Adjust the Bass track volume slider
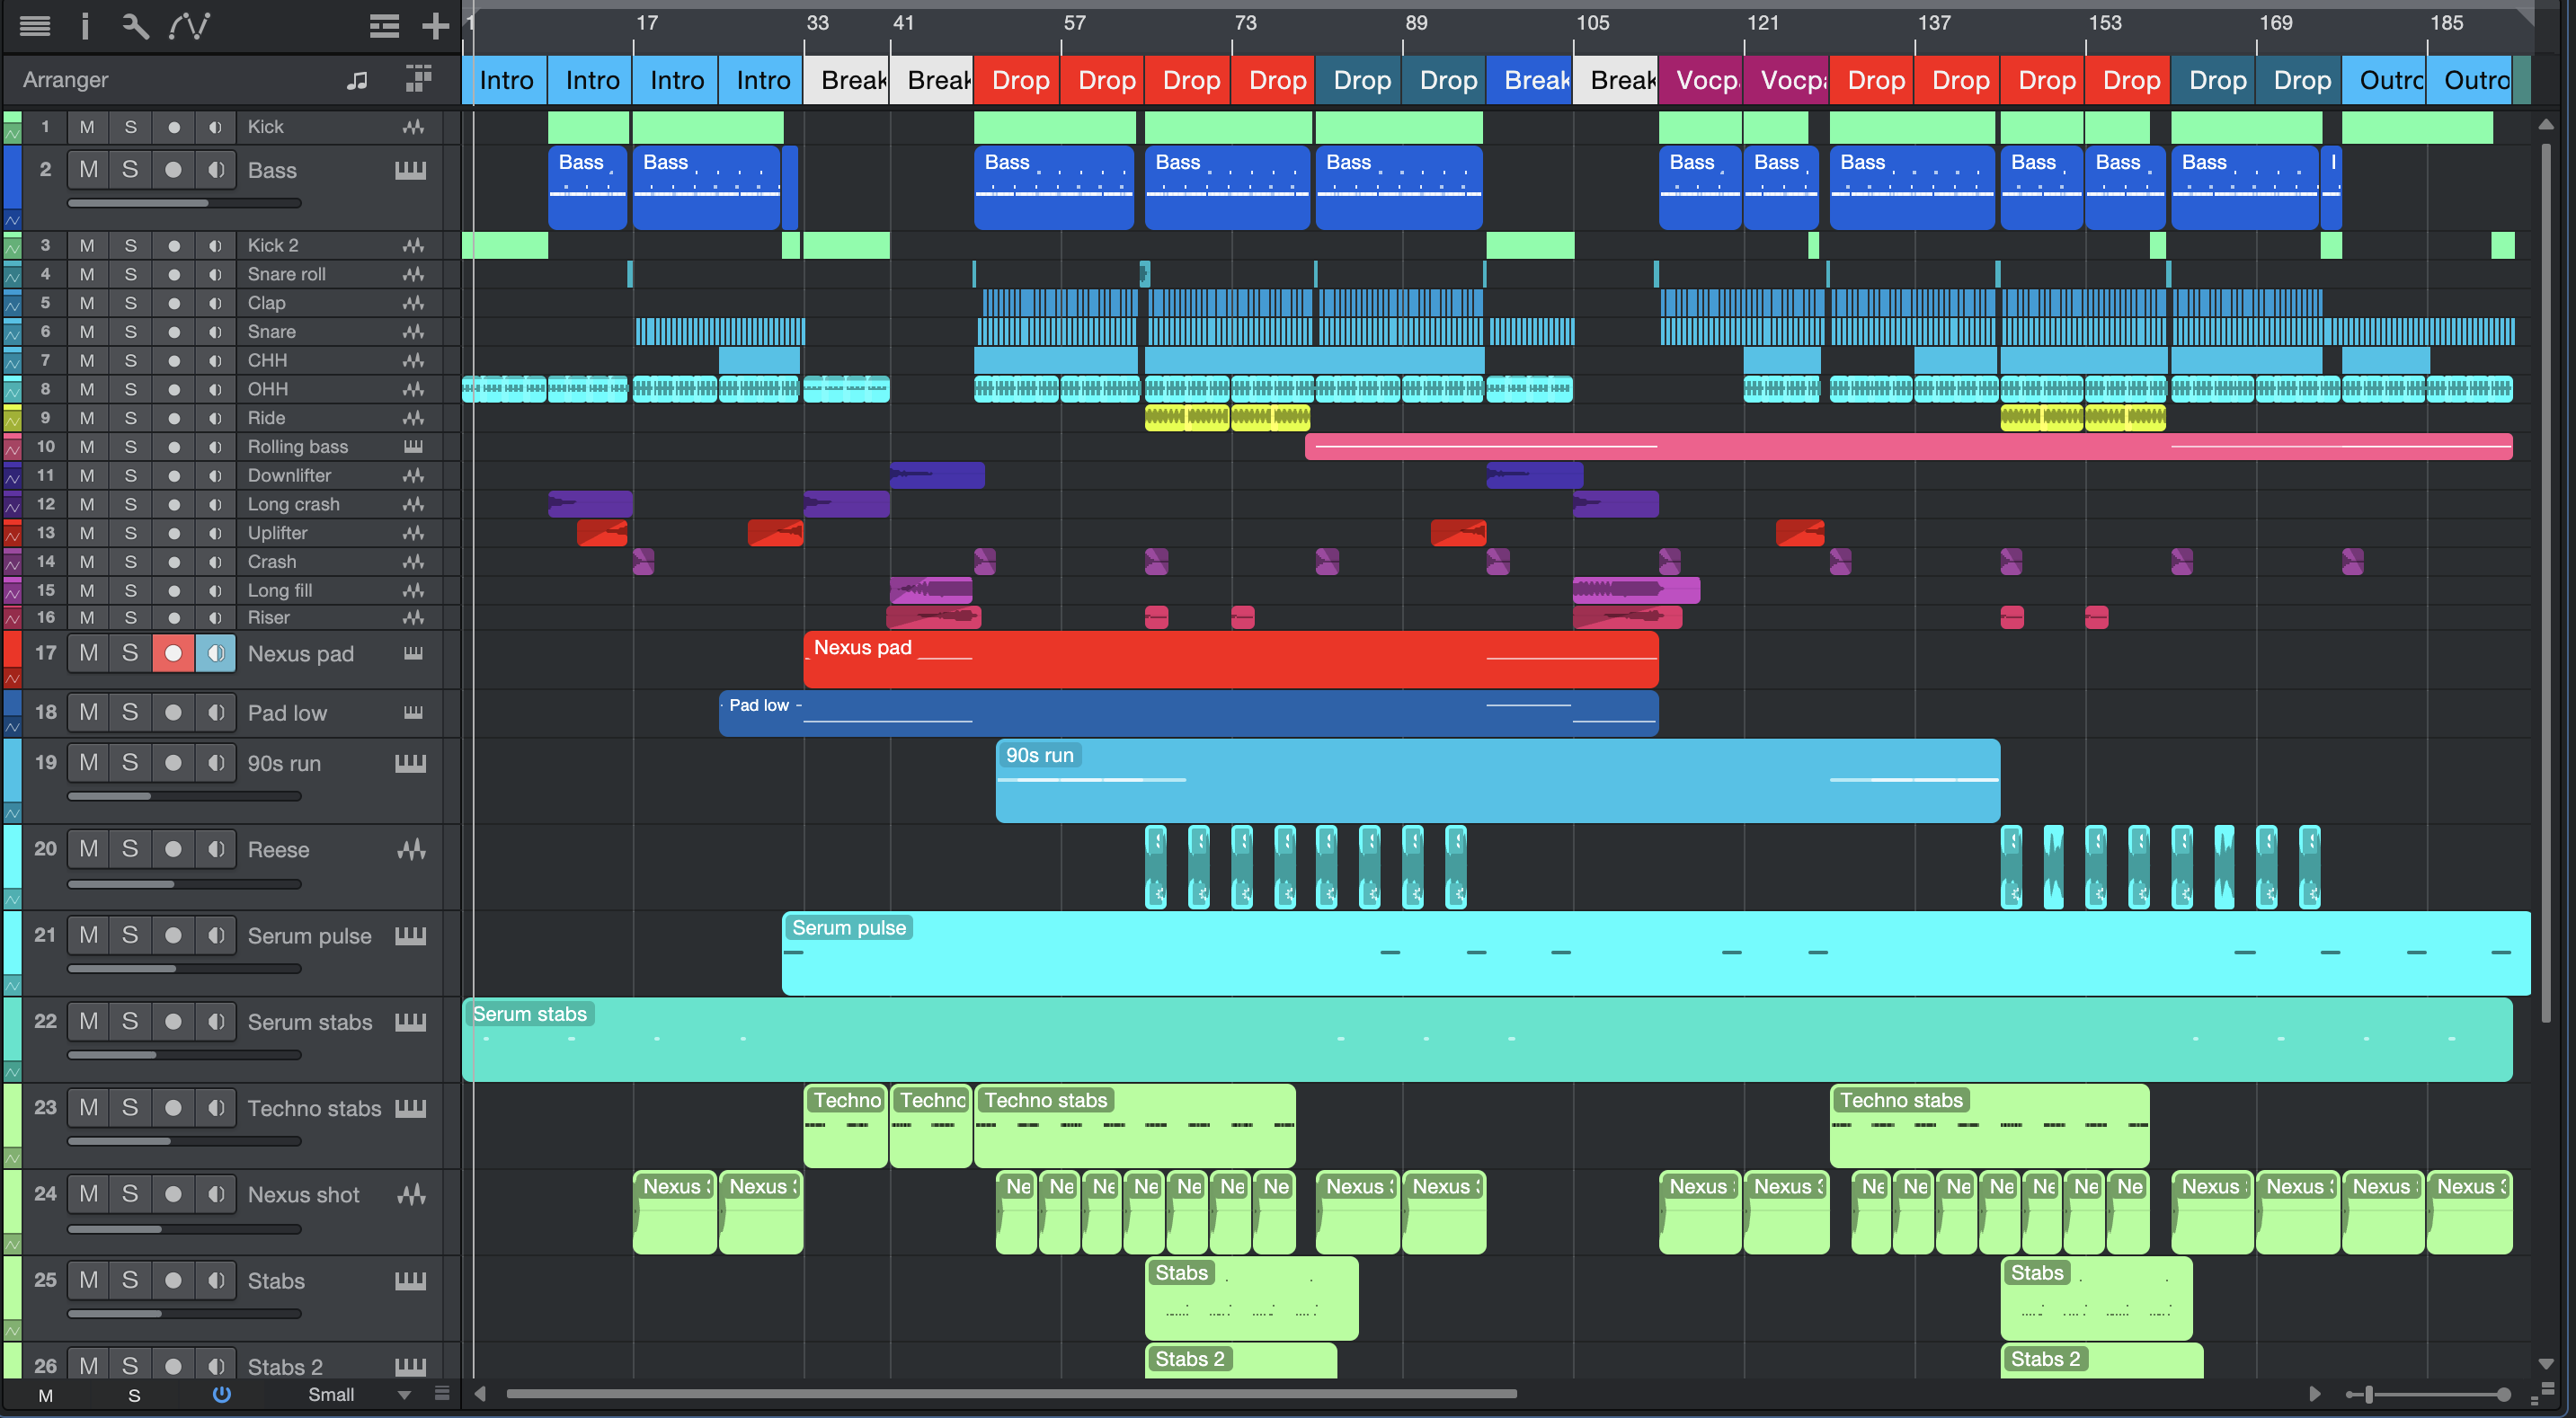This screenshot has height=1418, width=2576. pos(185,203)
